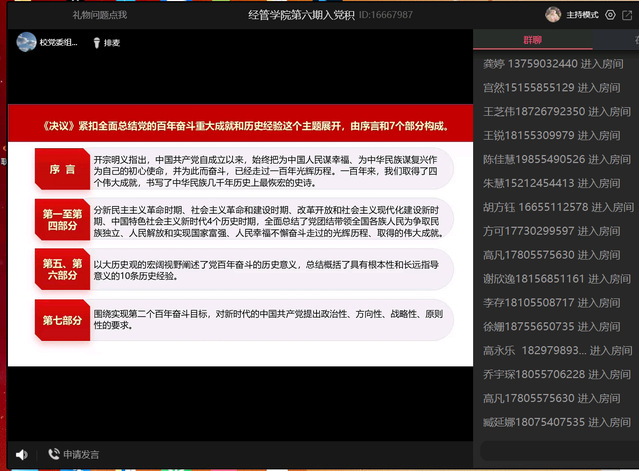This screenshot has width=639, height=471.
Task: Click the 礼物问题点我 link
Action: click(99, 15)
